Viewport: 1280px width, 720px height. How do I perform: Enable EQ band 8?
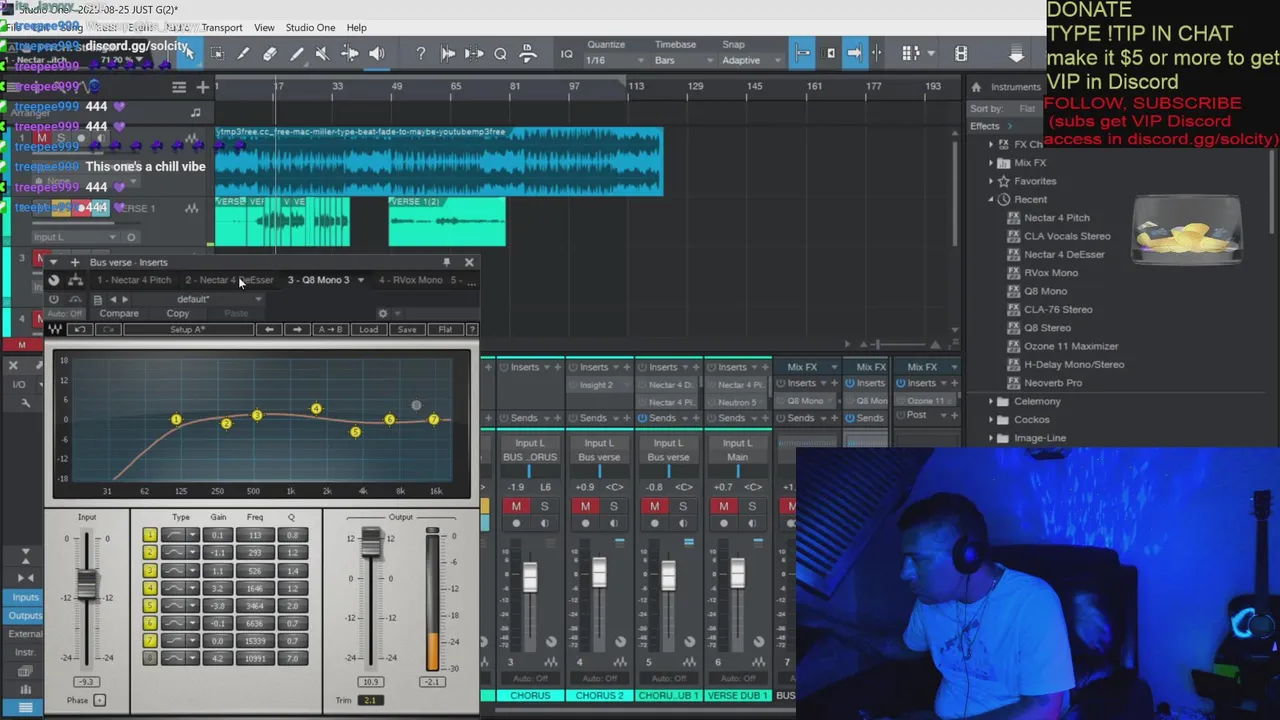[150, 658]
